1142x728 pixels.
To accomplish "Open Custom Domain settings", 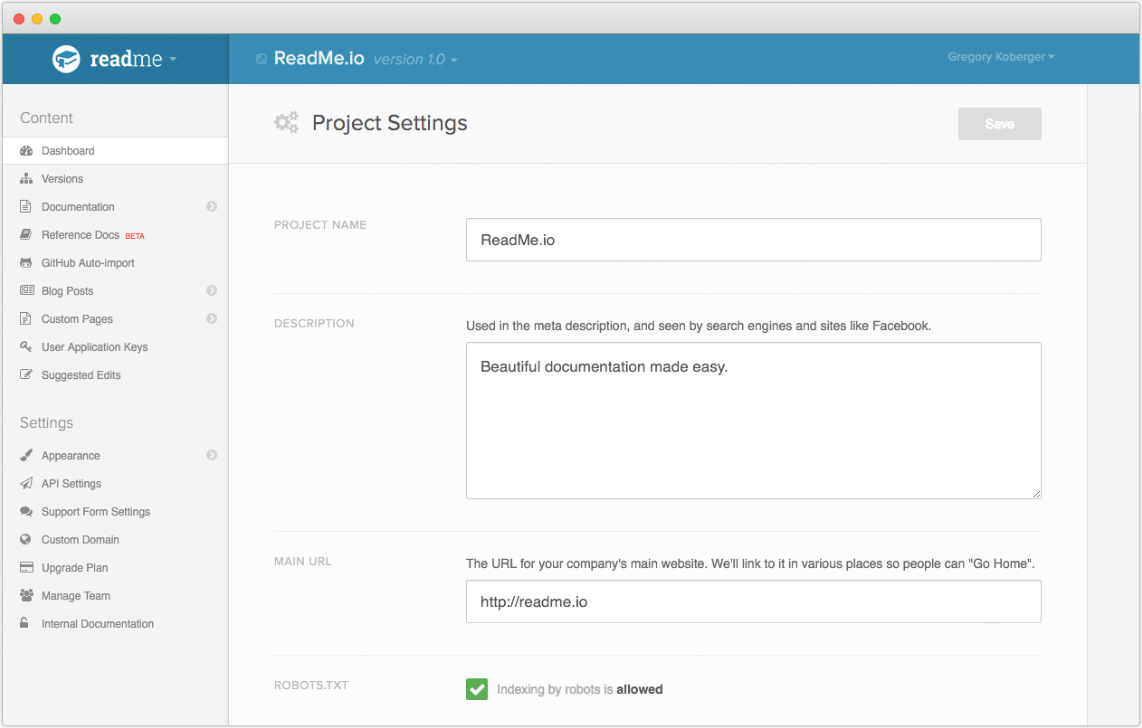I will [x=80, y=539].
